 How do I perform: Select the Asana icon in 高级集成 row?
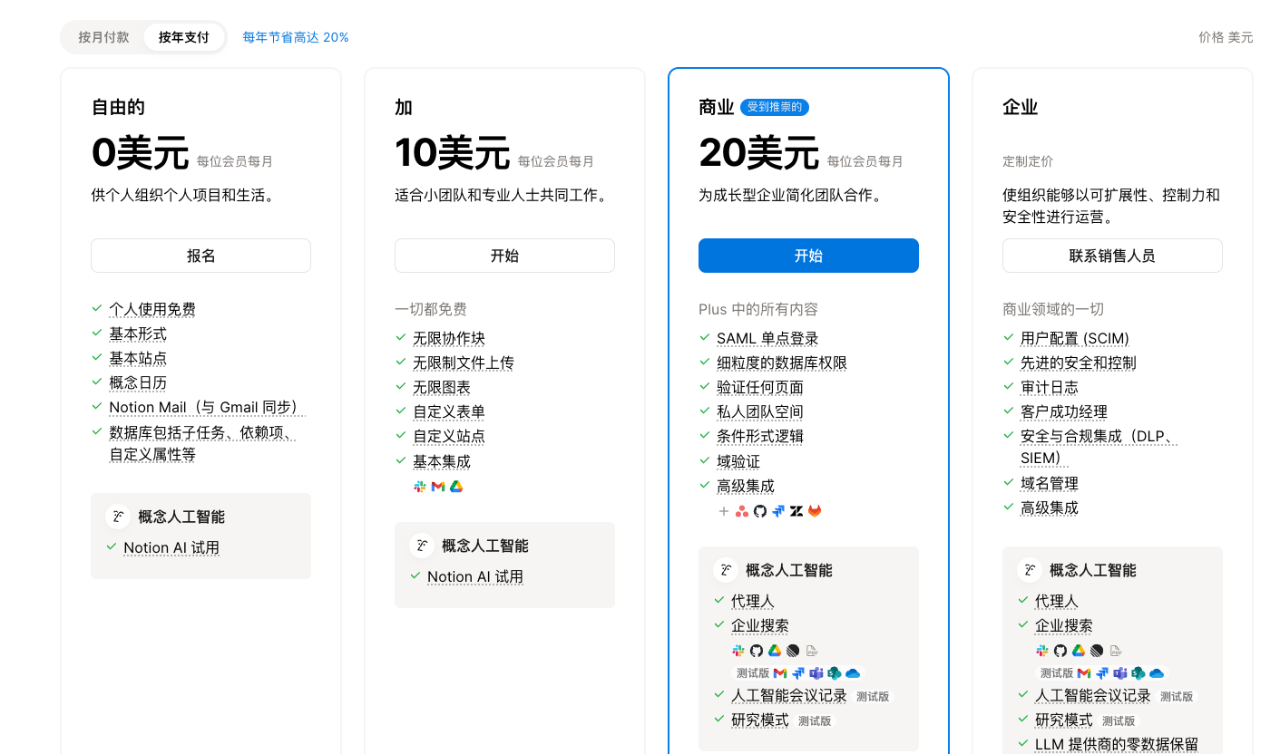coord(742,511)
